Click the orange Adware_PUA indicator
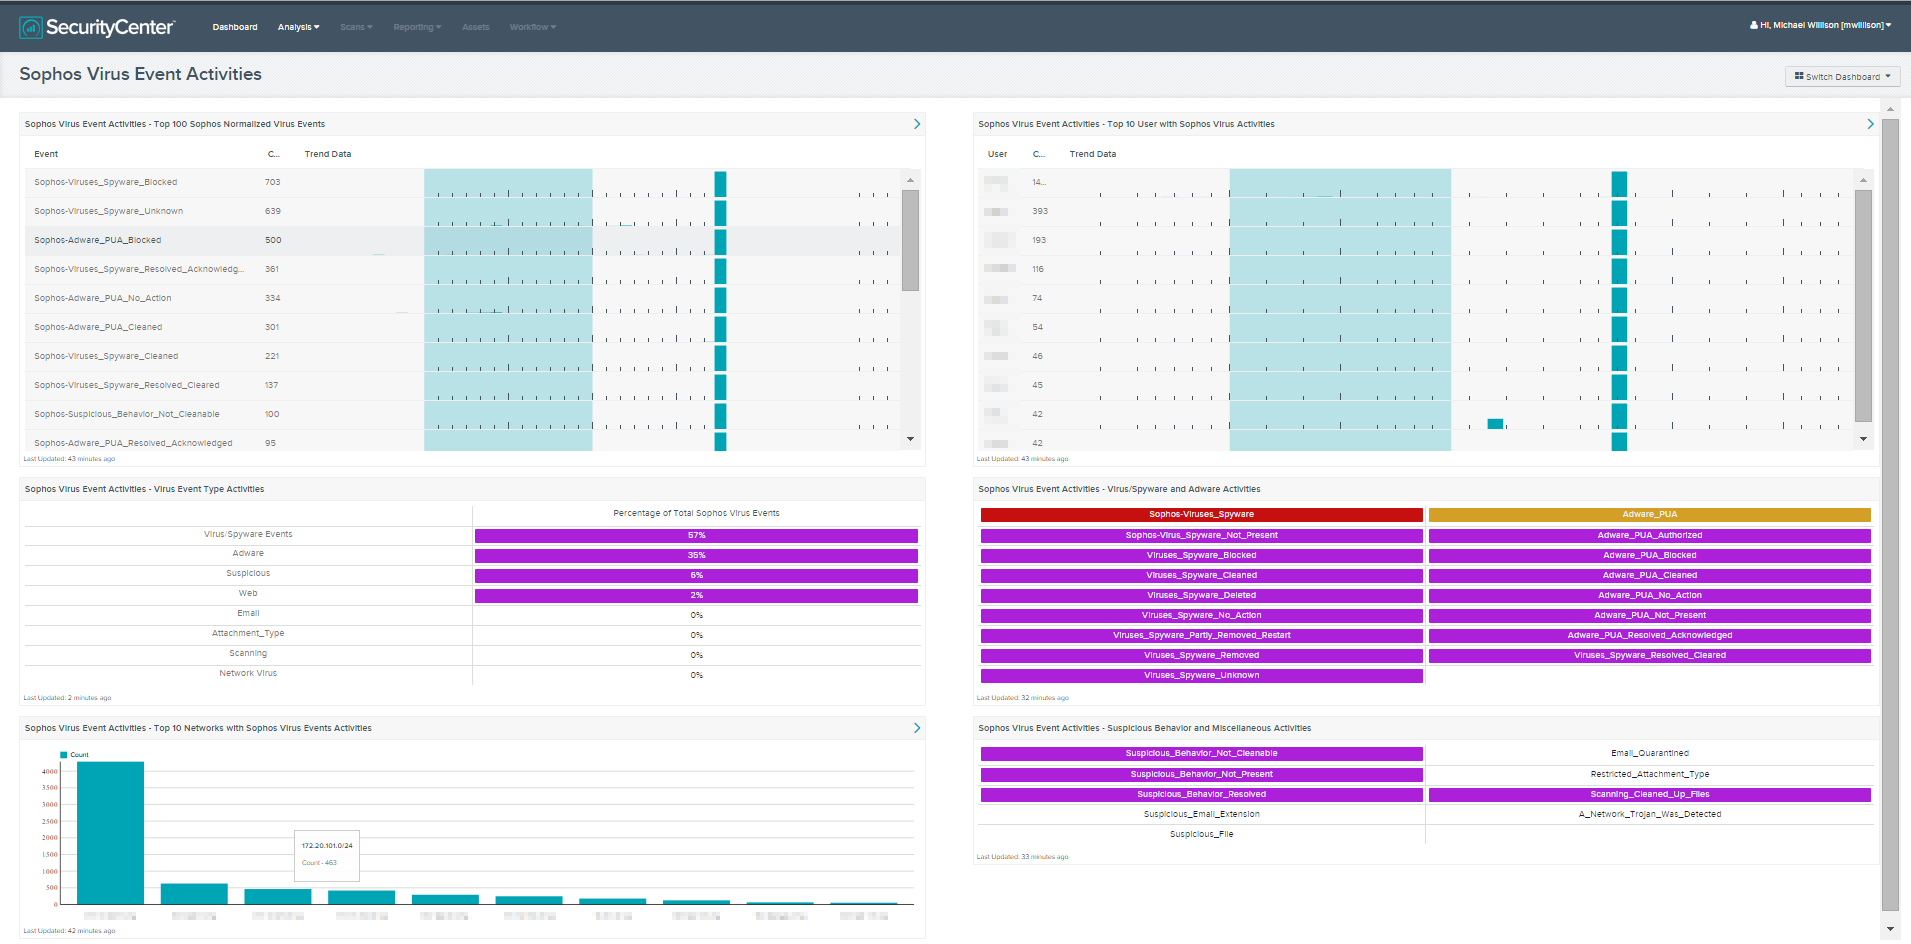 [x=1649, y=515]
